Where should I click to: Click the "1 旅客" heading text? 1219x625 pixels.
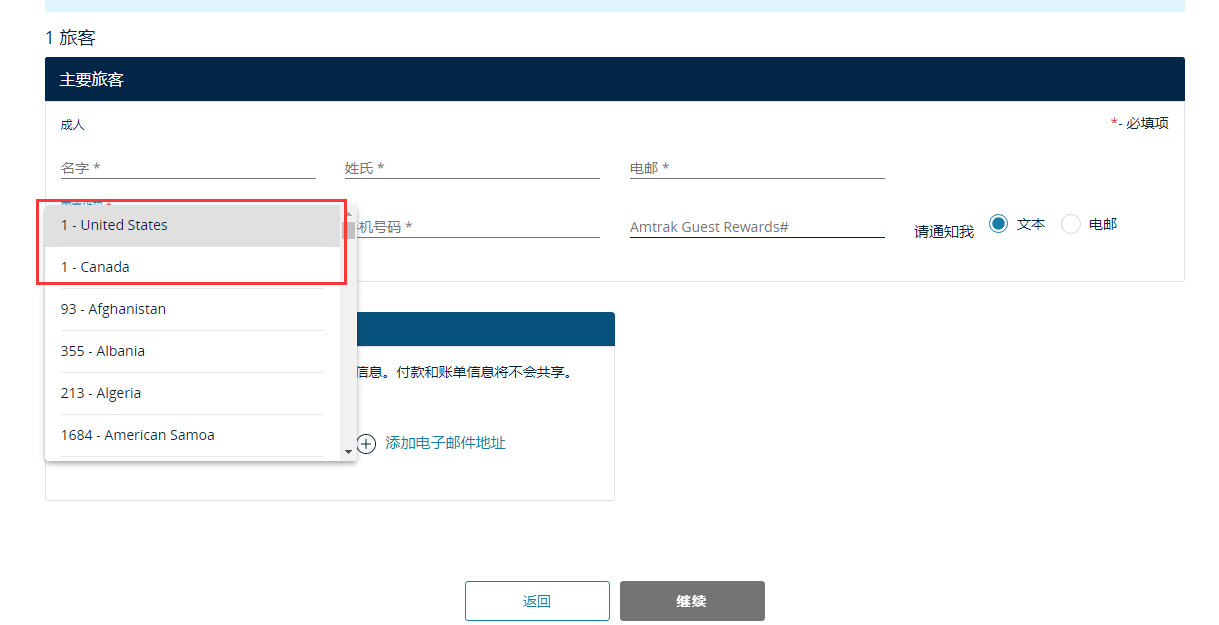70,38
